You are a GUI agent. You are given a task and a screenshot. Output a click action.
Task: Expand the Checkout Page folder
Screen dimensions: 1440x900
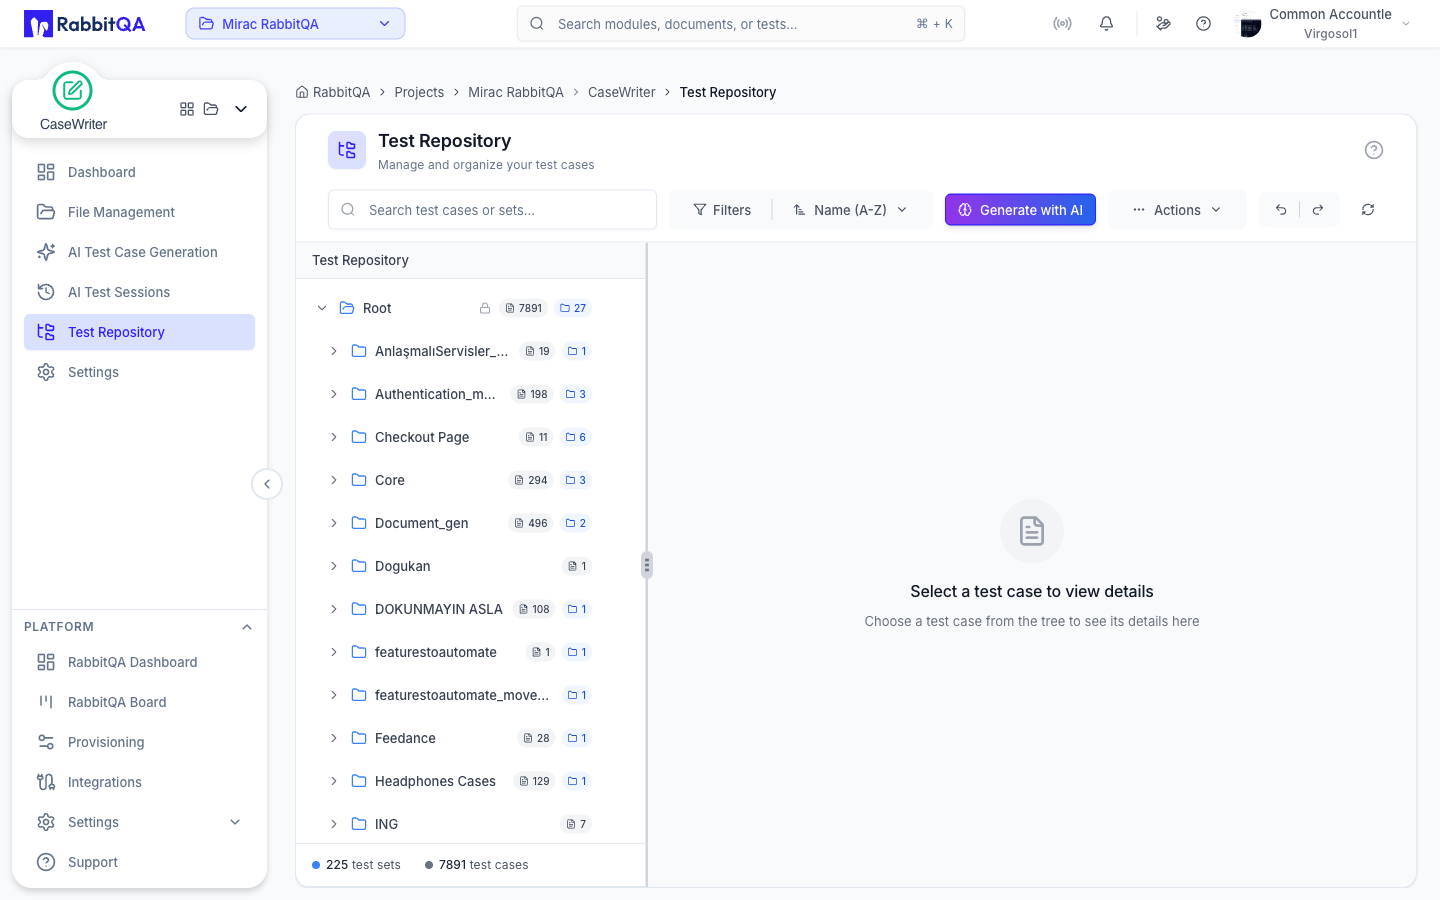(334, 437)
